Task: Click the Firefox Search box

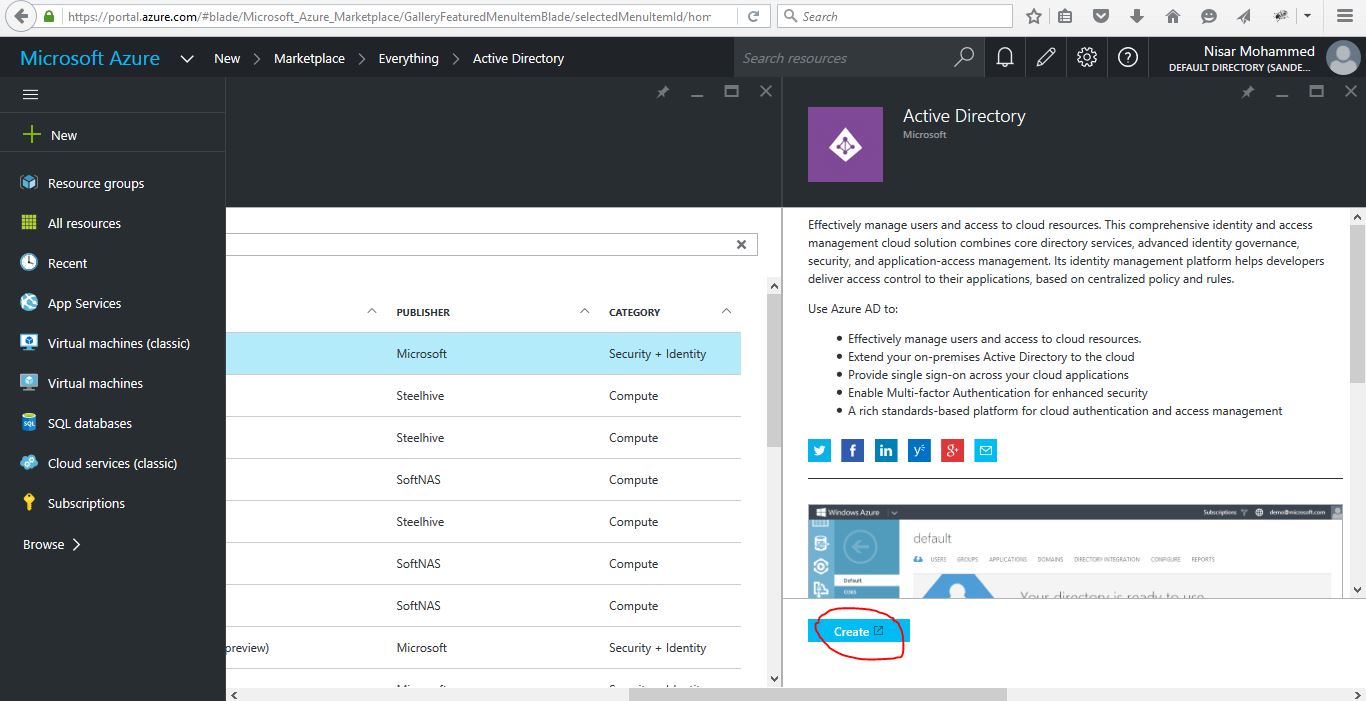Action: click(894, 16)
